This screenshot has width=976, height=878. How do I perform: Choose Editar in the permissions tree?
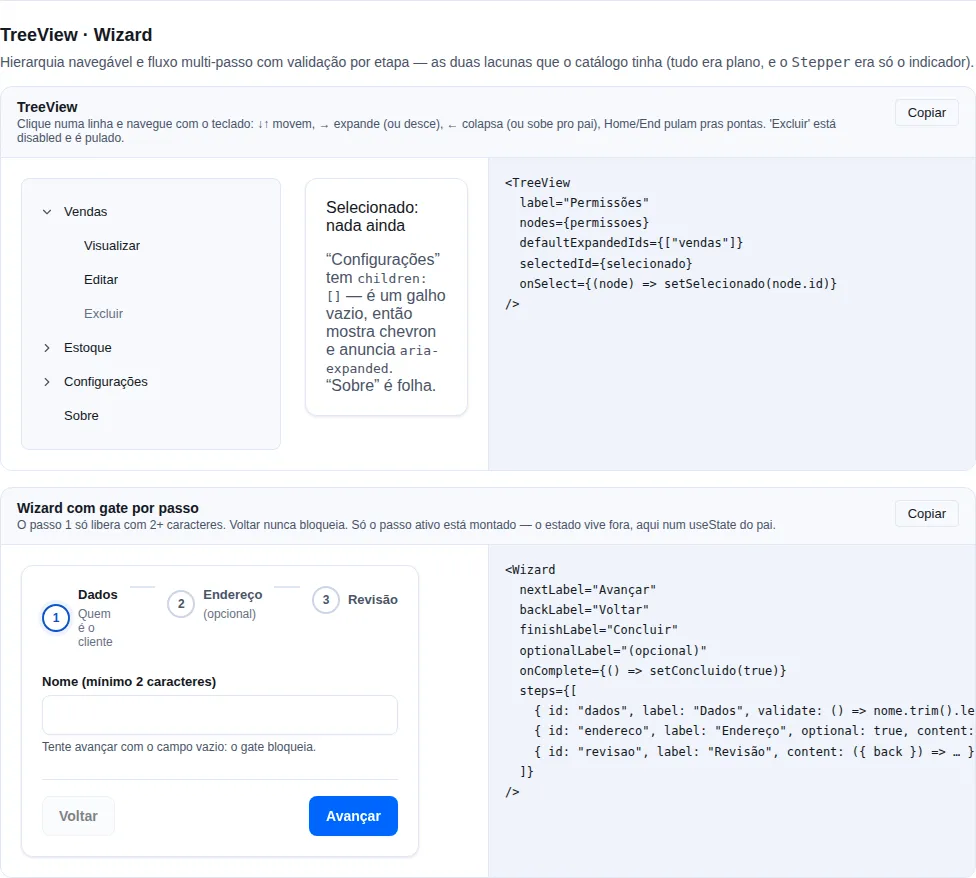point(151,279)
